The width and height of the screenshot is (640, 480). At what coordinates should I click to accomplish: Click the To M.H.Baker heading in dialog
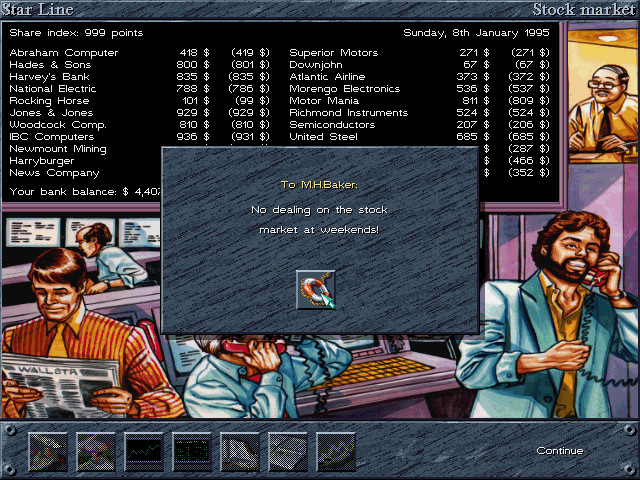(319, 184)
